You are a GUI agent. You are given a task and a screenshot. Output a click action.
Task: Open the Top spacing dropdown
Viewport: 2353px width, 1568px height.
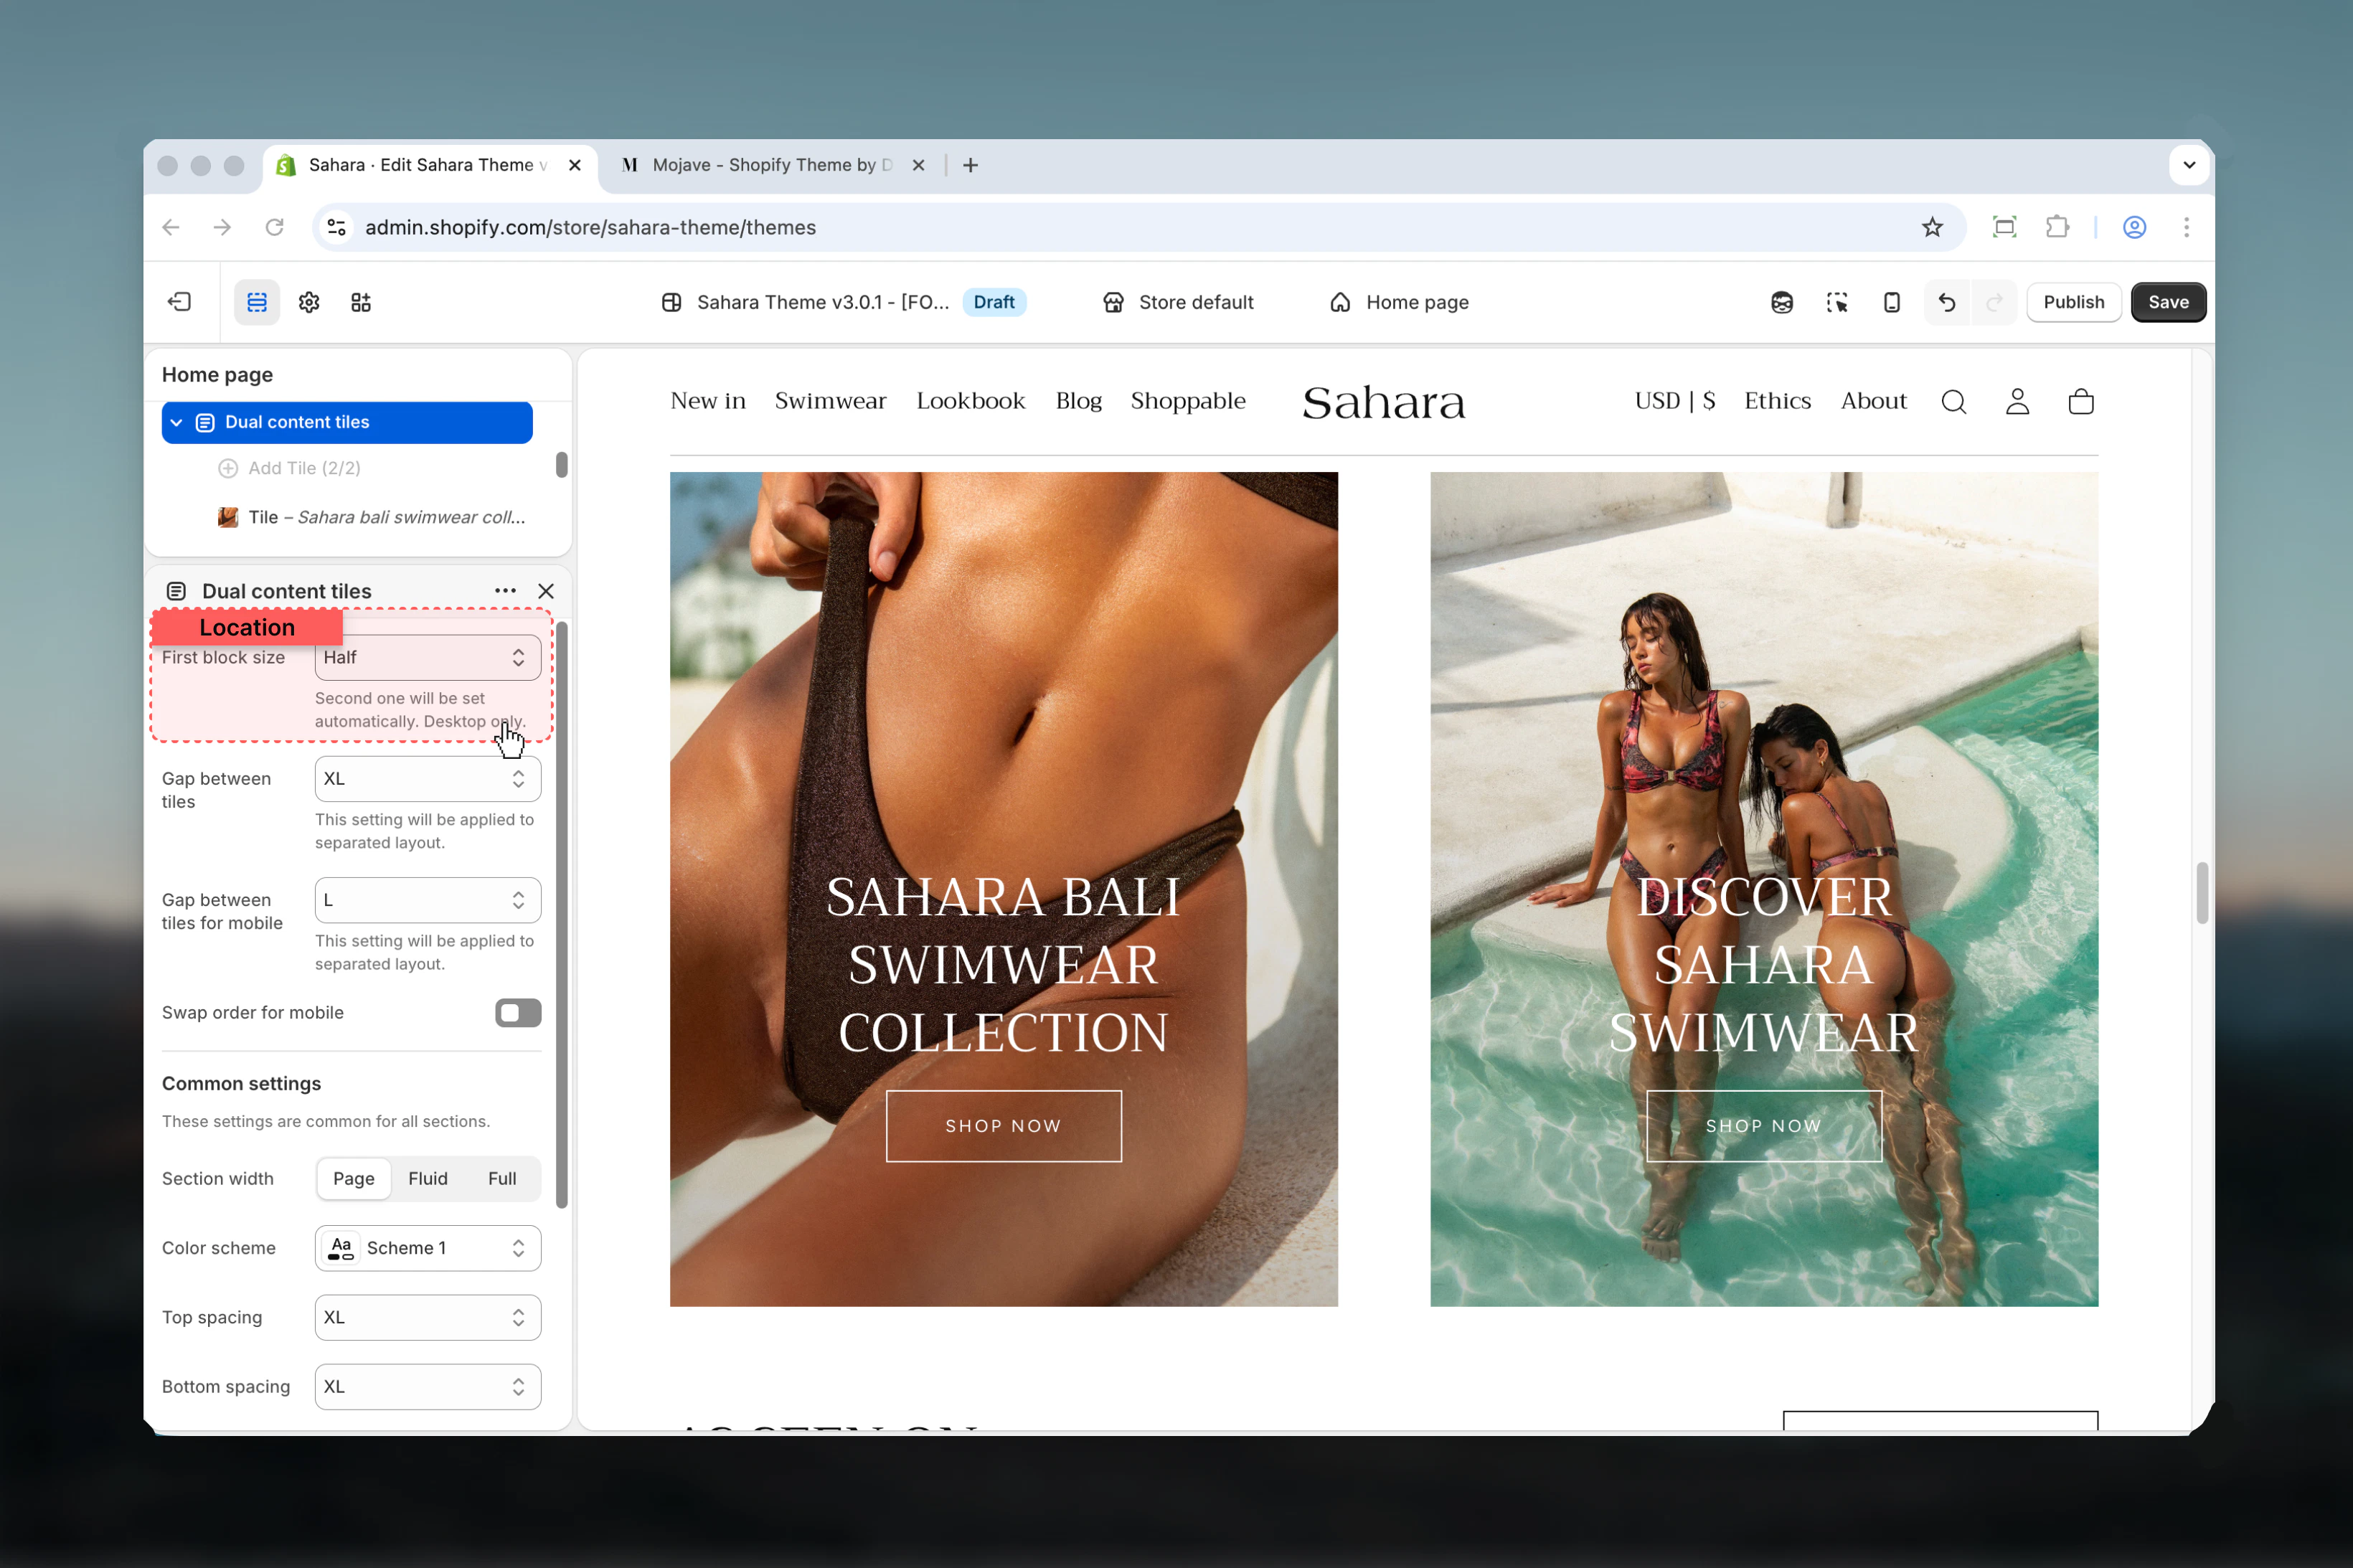pyautogui.click(x=428, y=1317)
